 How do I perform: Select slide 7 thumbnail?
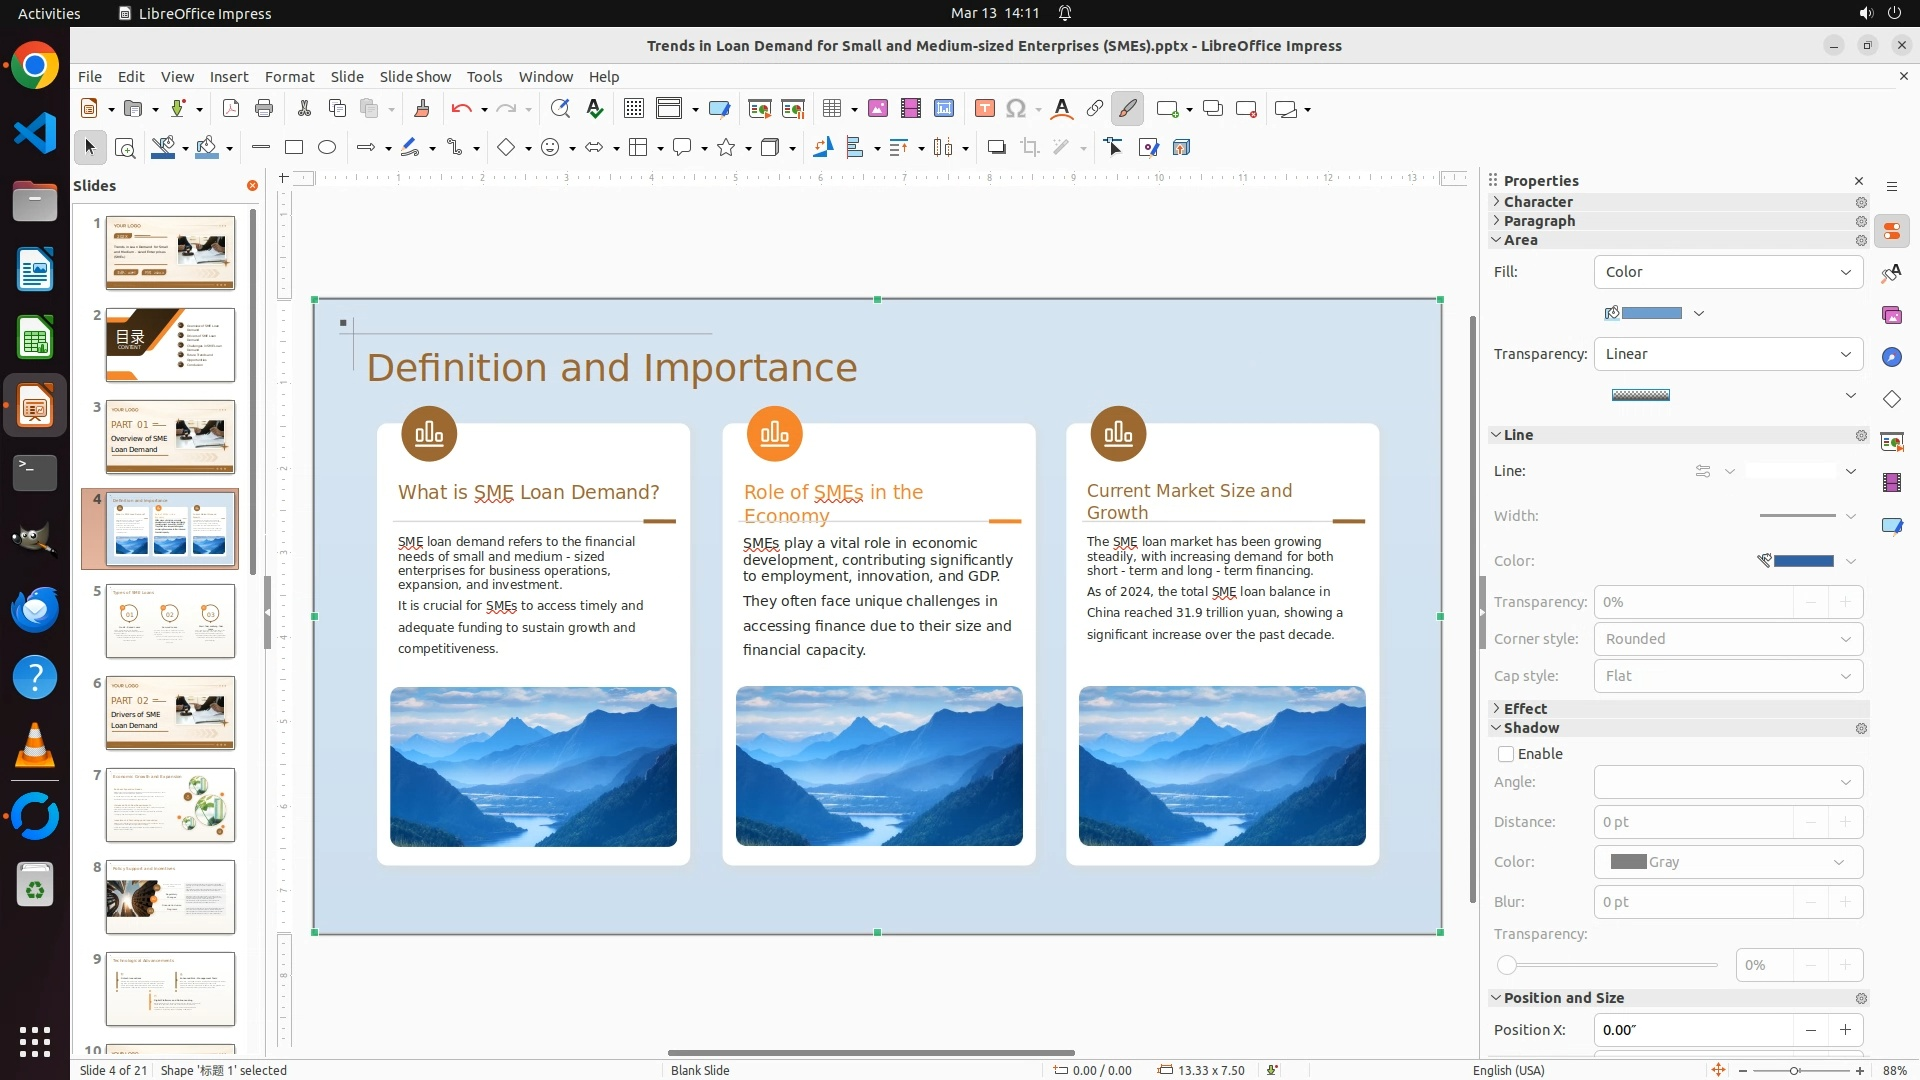tap(170, 805)
